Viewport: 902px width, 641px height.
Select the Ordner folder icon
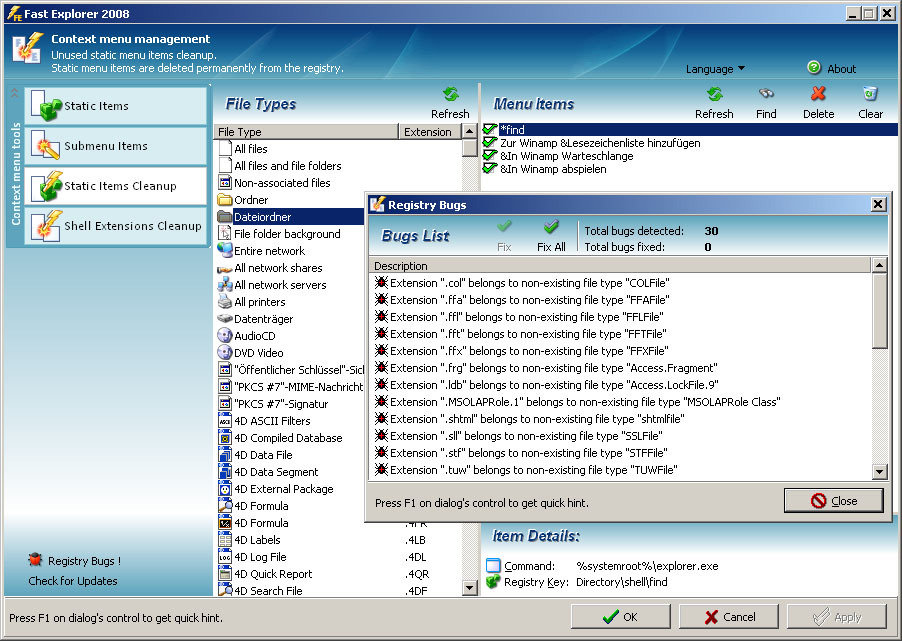click(225, 200)
